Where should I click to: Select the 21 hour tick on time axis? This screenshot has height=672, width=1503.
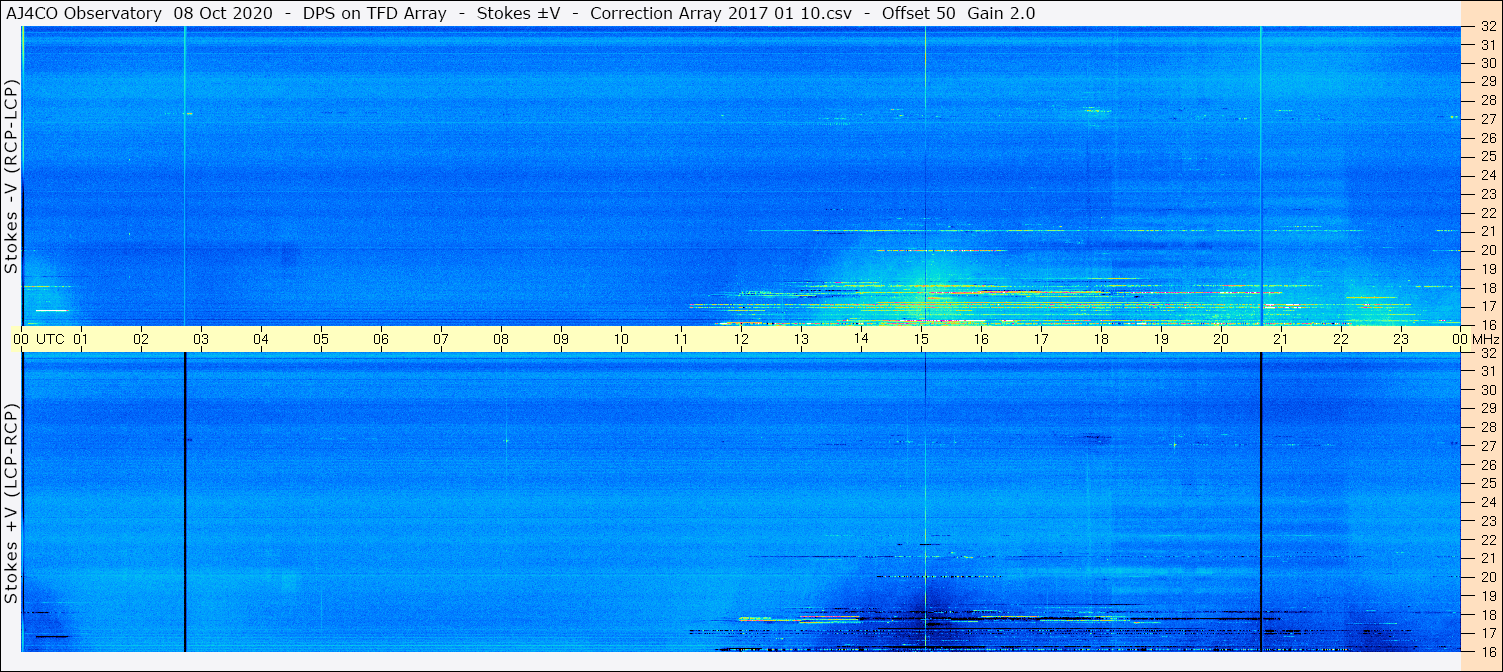(x=1281, y=339)
